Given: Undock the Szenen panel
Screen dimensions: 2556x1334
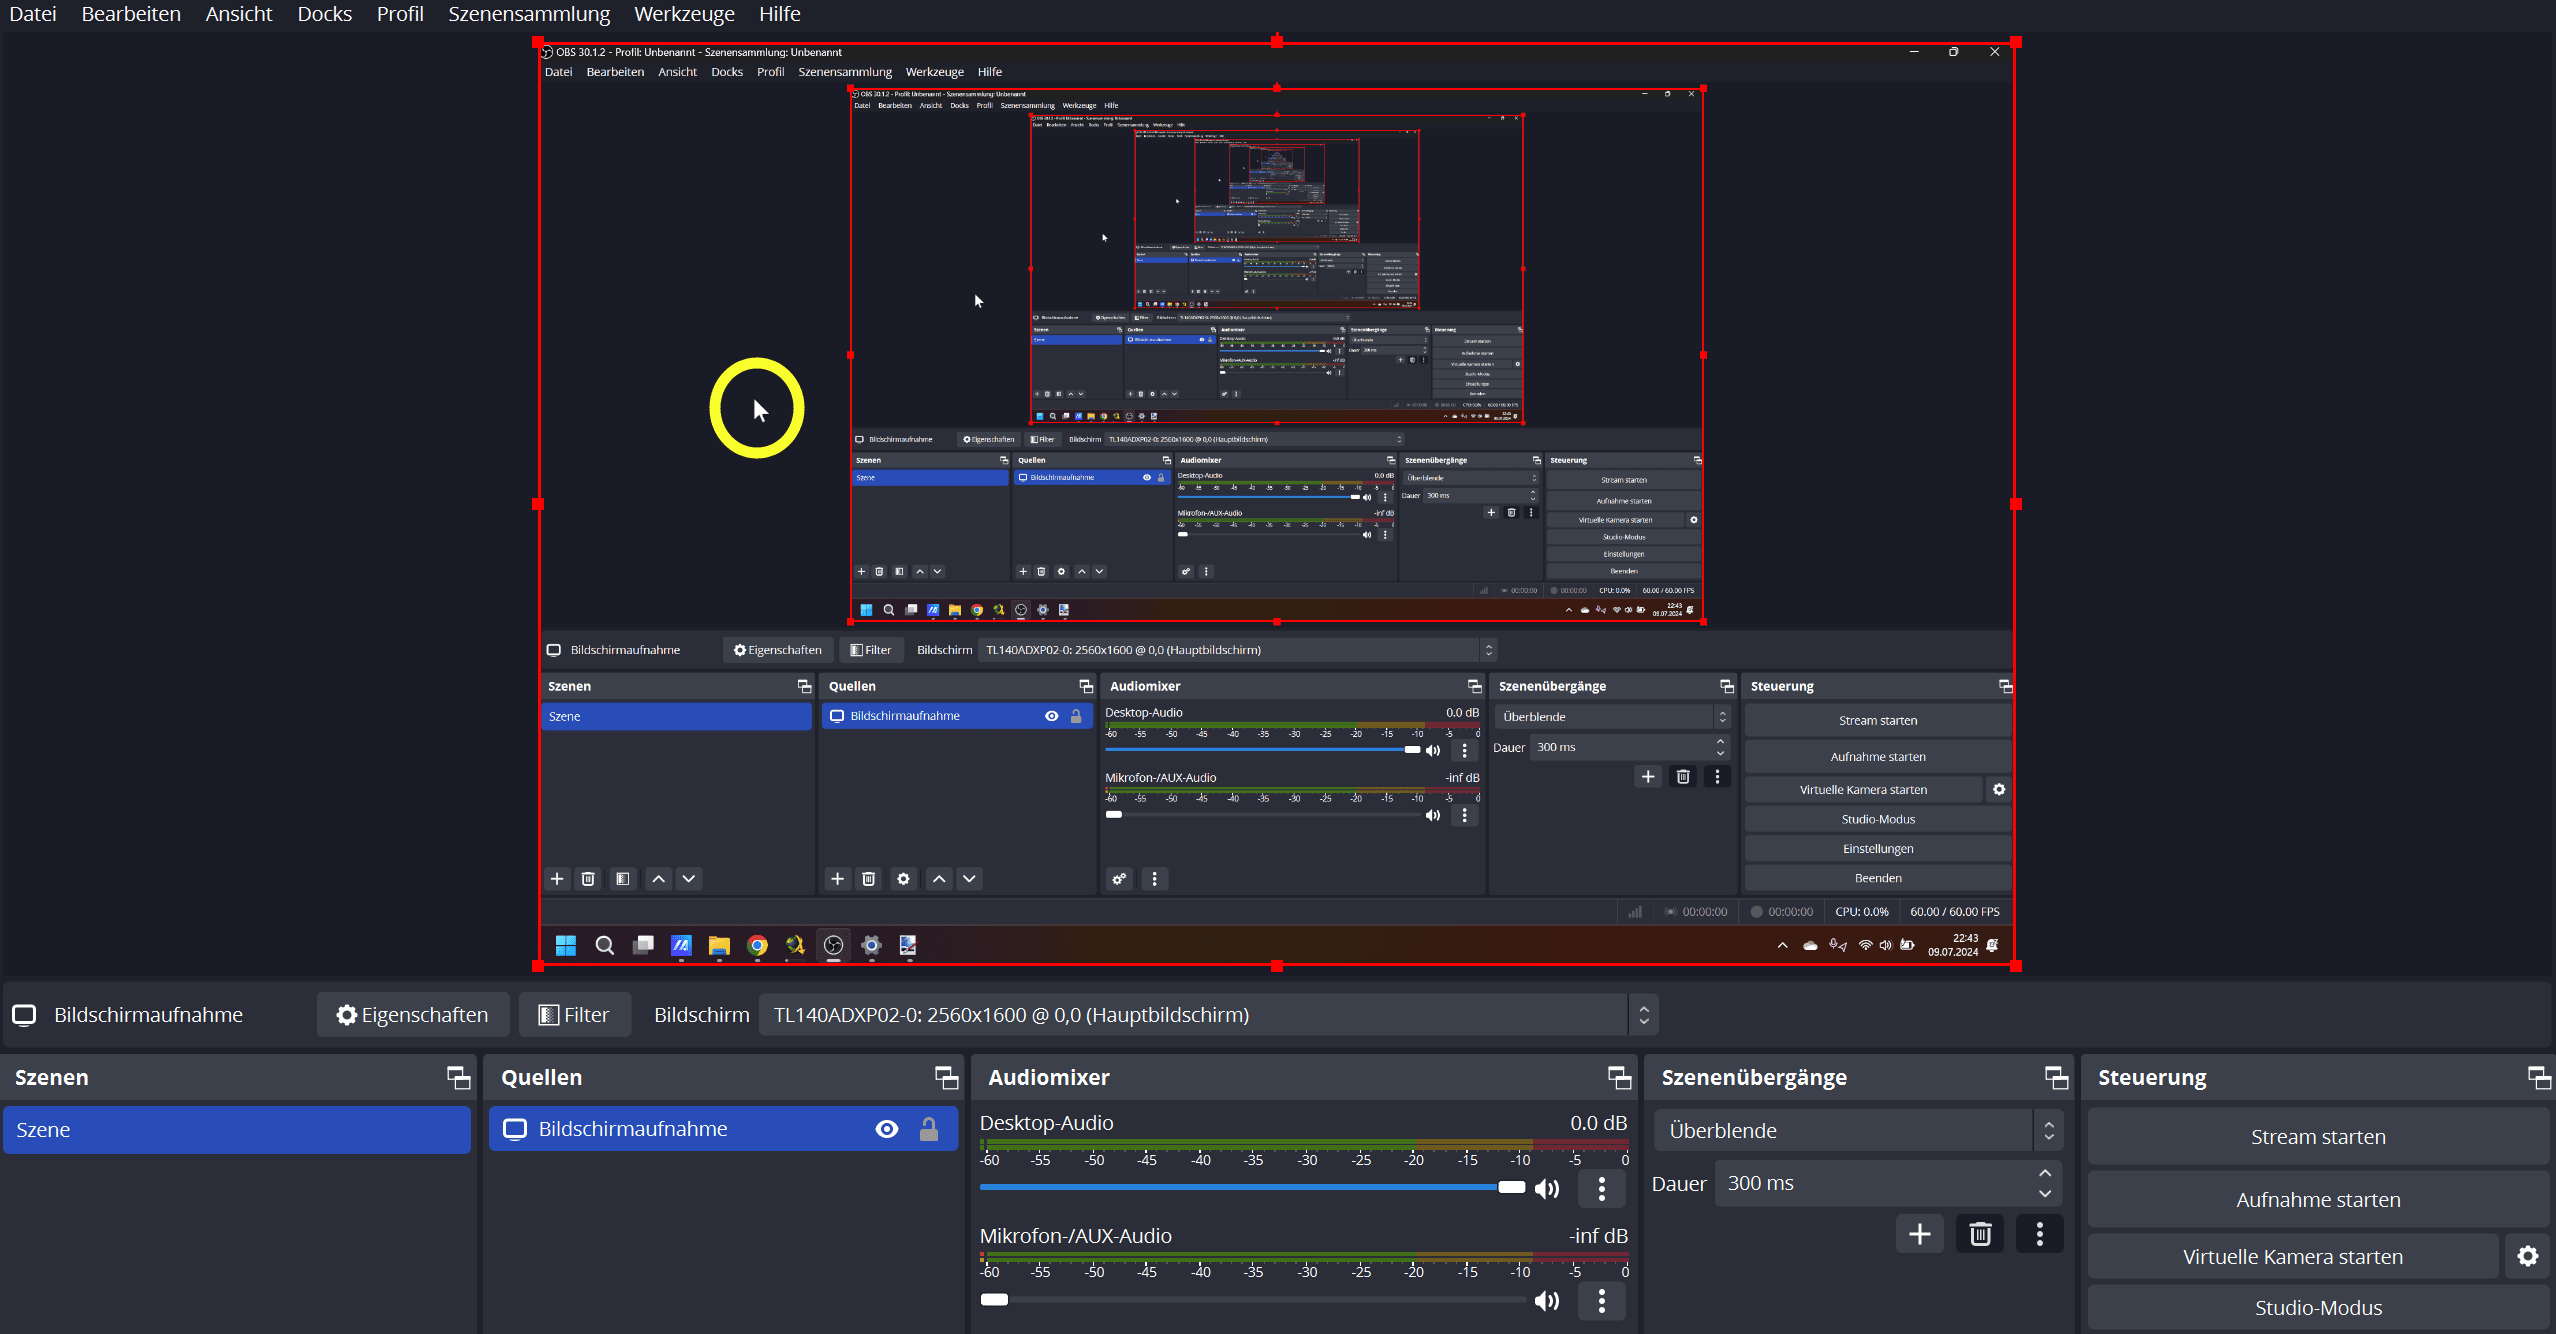Looking at the screenshot, I should 458,1077.
